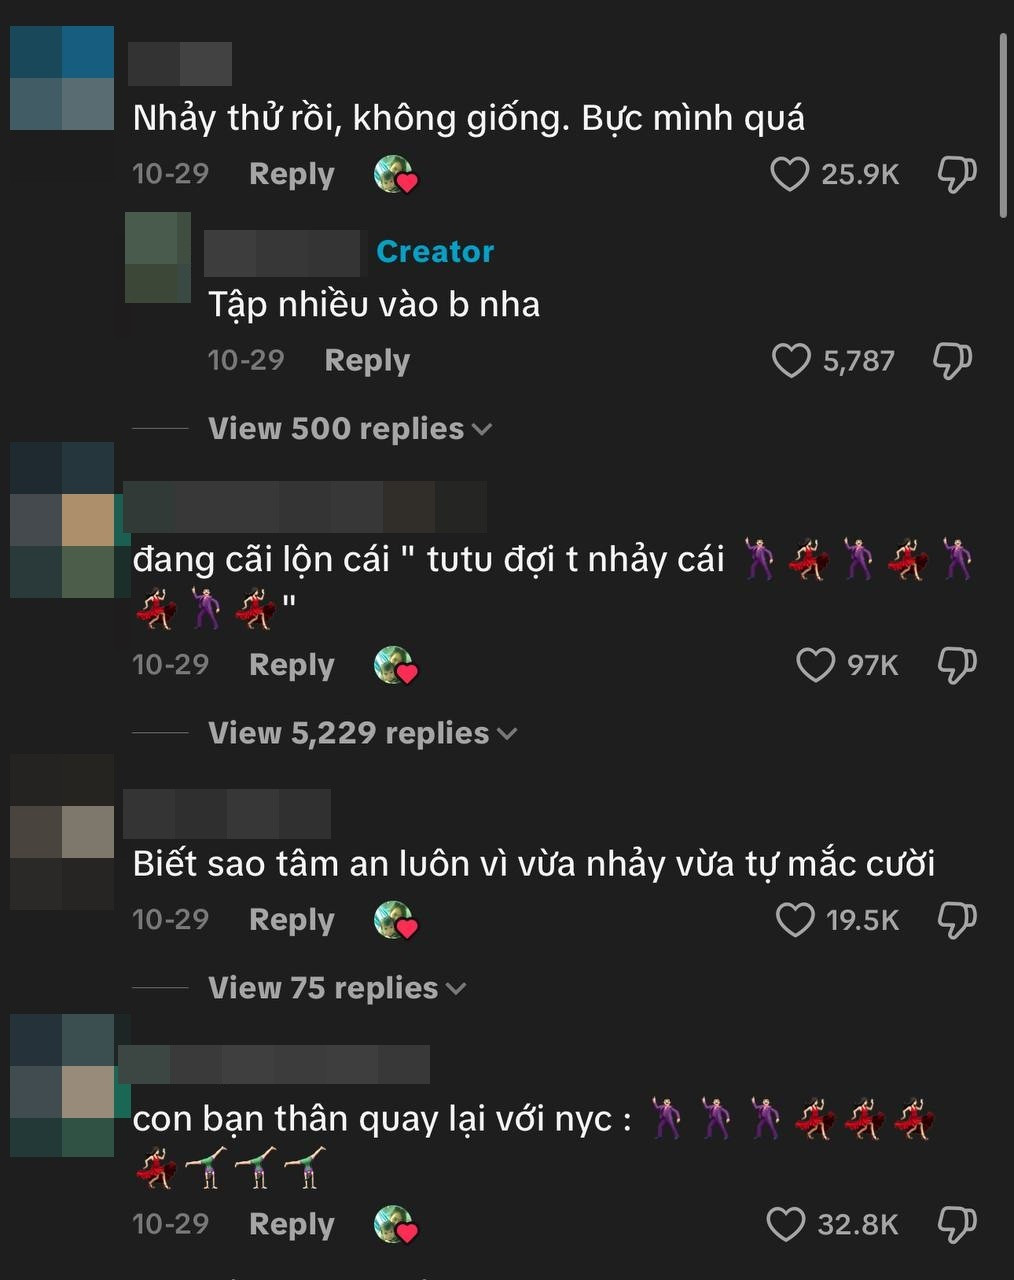
Task: Like the comment with 25.9K likes
Action: 789,174
